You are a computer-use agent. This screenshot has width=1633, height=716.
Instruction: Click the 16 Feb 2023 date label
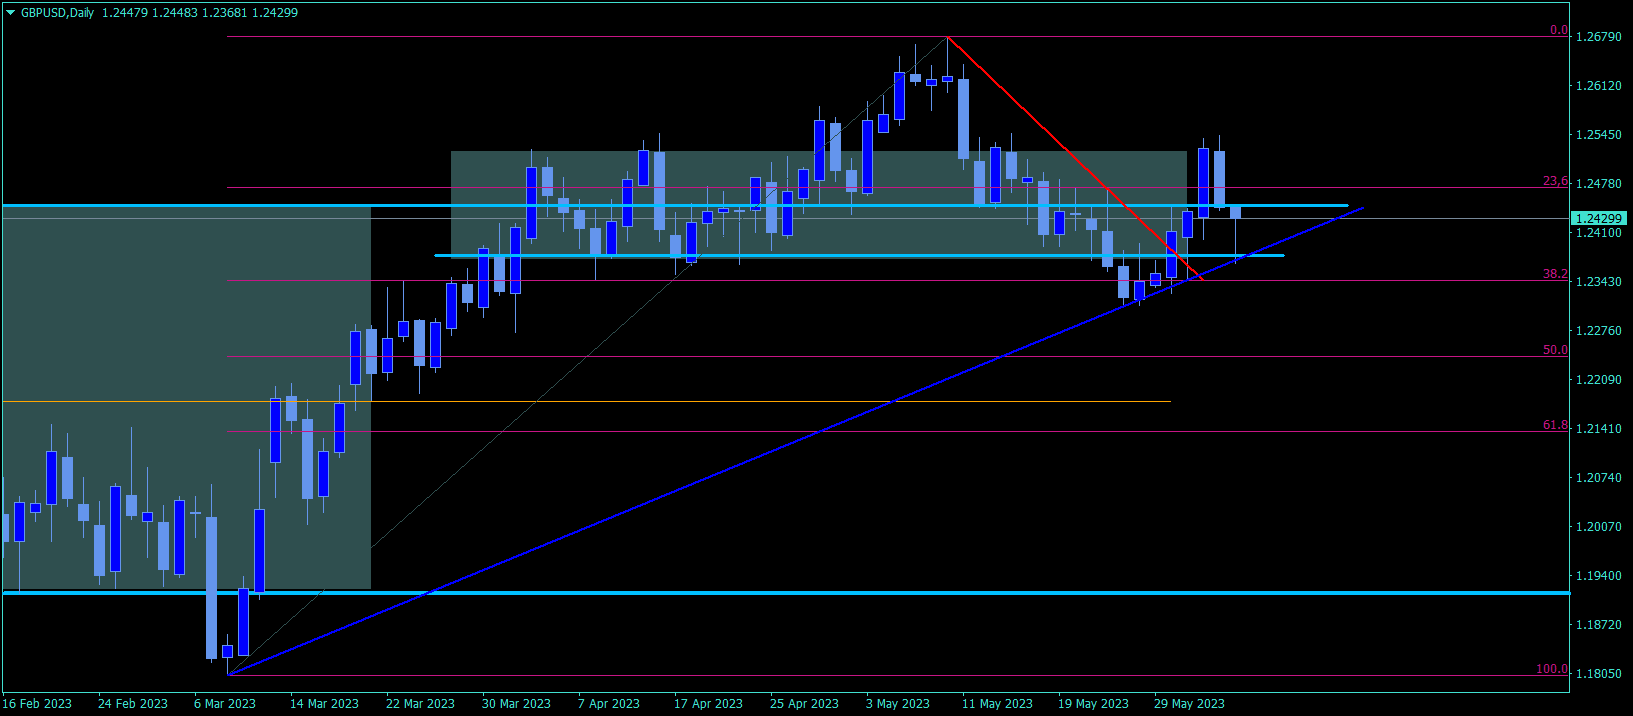click(x=37, y=704)
